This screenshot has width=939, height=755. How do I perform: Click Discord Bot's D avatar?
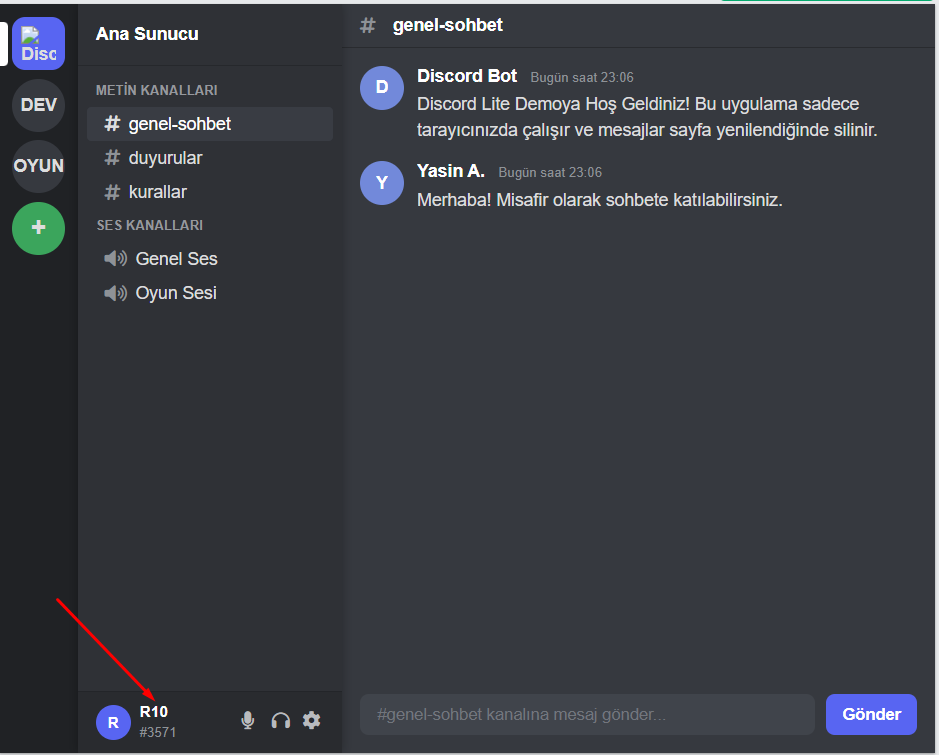pos(382,88)
